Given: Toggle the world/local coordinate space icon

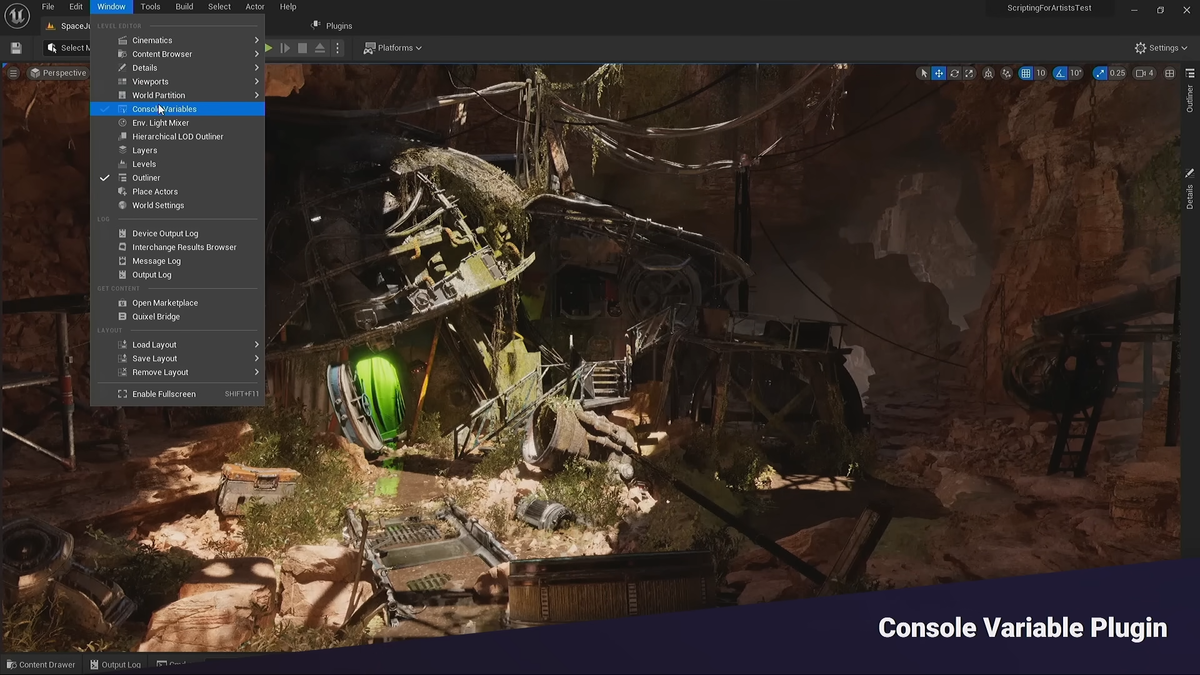Looking at the screenshot, I should [988, 73].
